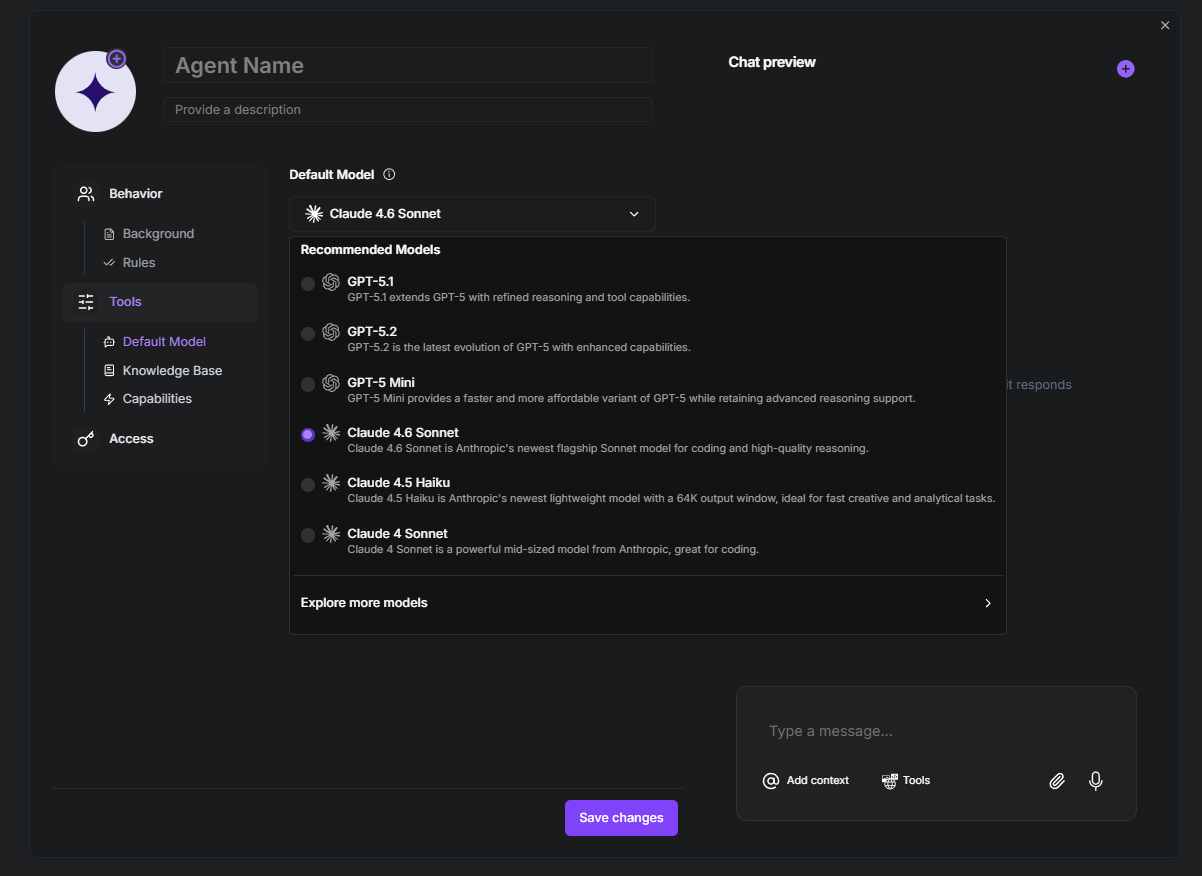This screenshot has width=1202, height=876.
Task: Click the Anthropic logo beside Claude 4.5 Haiku
Action: (331, 484)
